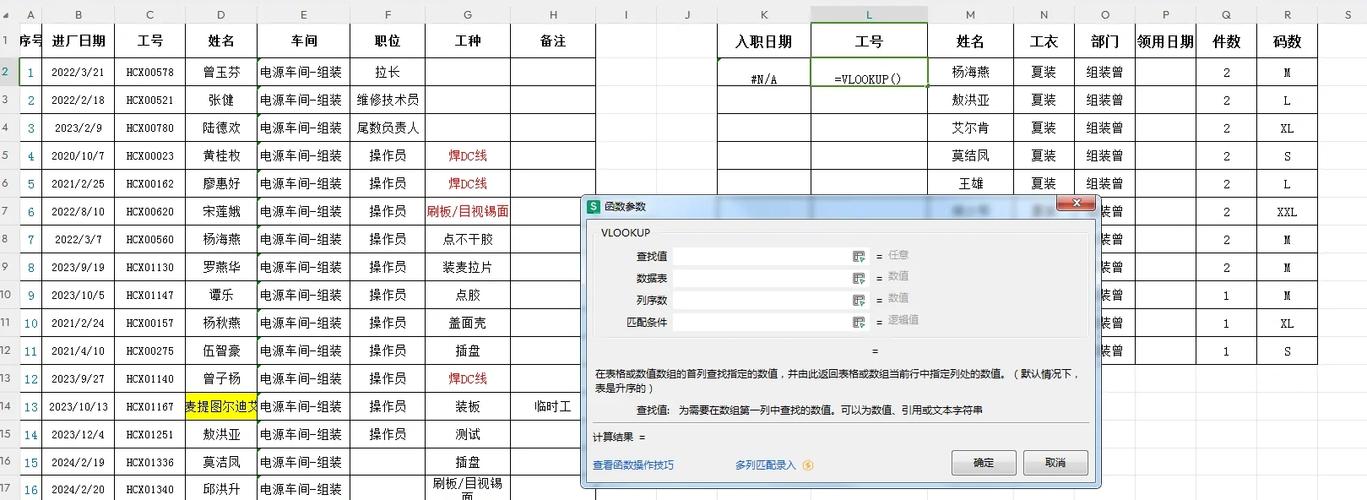Click the yellow-highlighted name cell 麦提图尔迪艾

tap(221, 407)
